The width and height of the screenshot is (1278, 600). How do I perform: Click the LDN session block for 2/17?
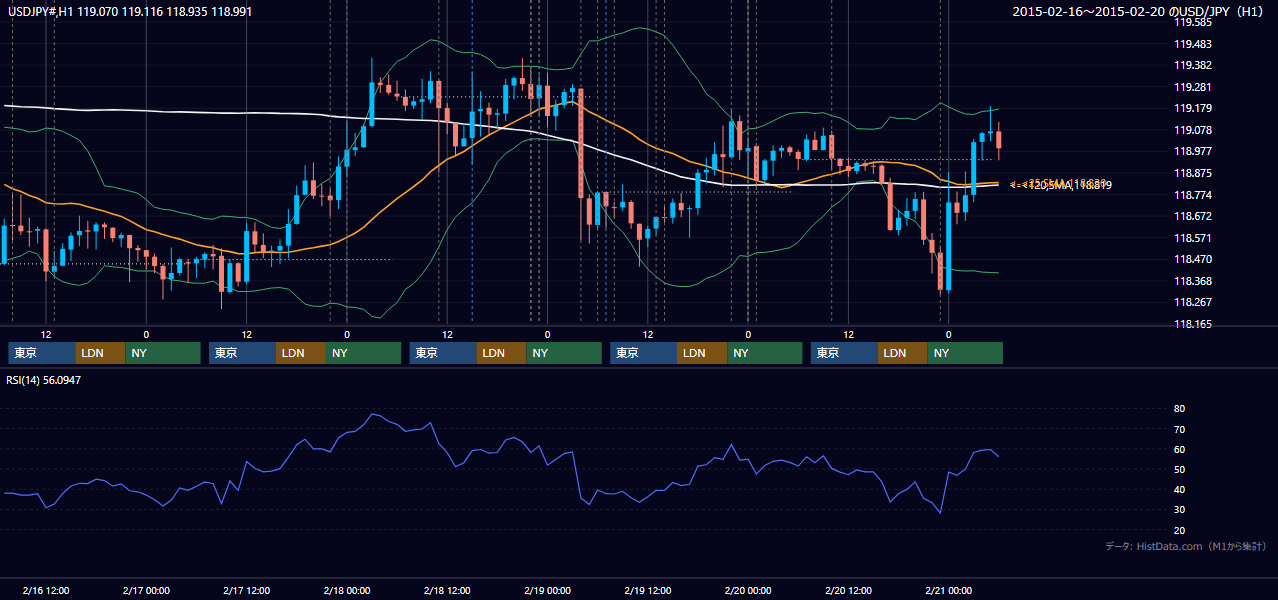(x=301, y=353)
